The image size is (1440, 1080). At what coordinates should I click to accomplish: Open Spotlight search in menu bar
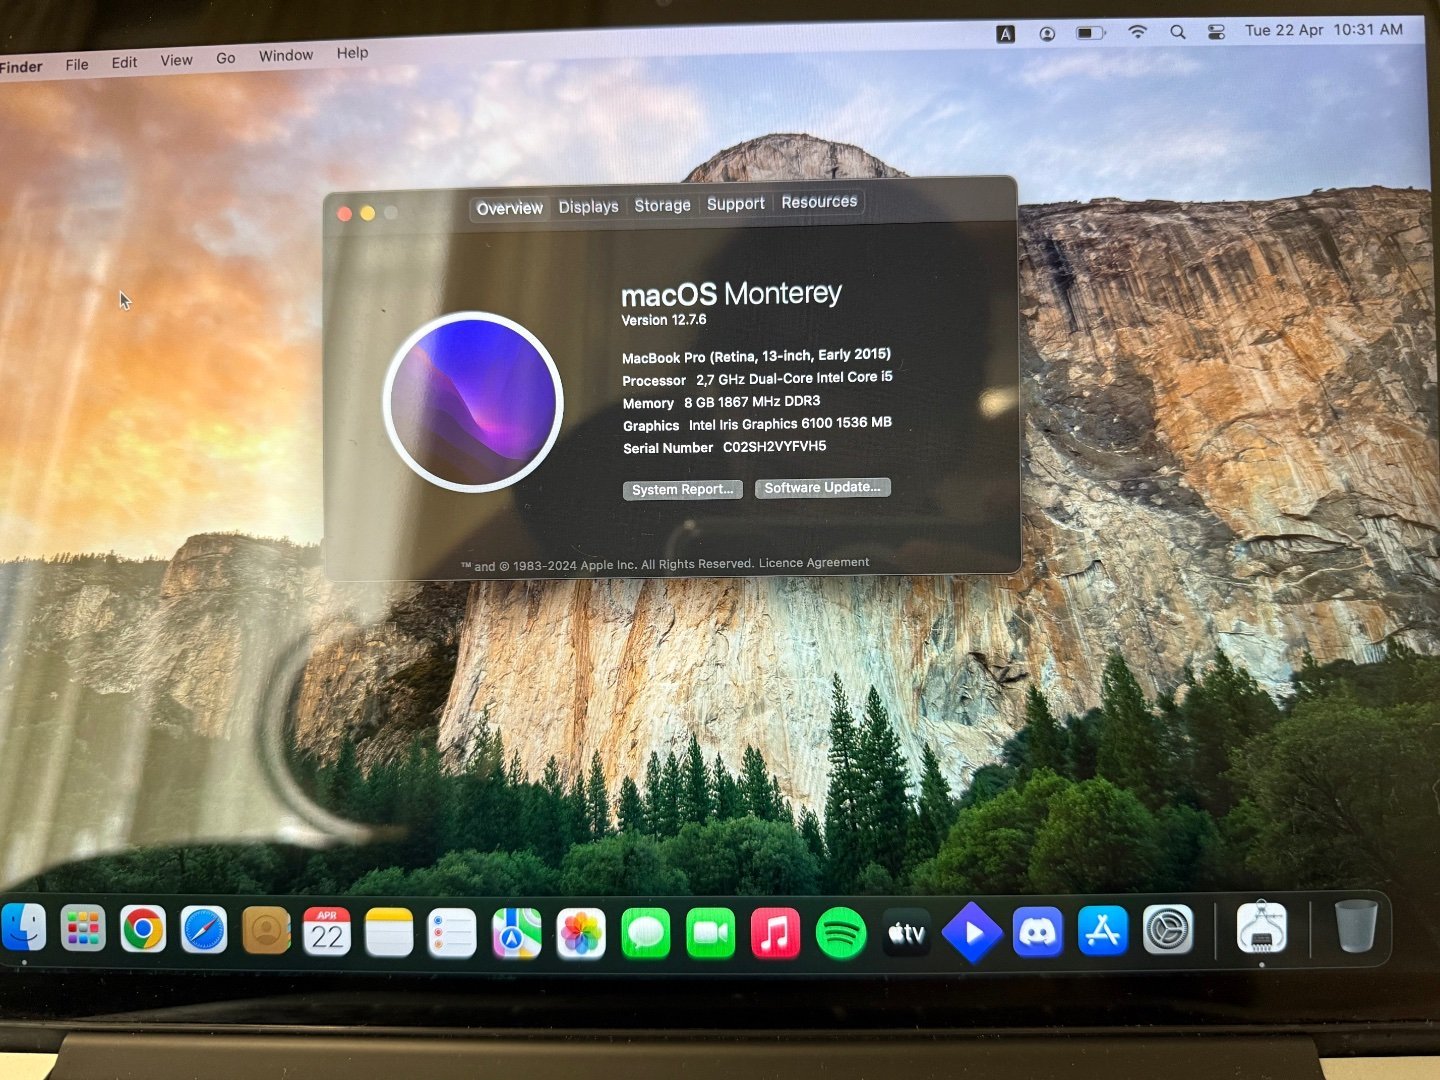tap(1178, 32)
